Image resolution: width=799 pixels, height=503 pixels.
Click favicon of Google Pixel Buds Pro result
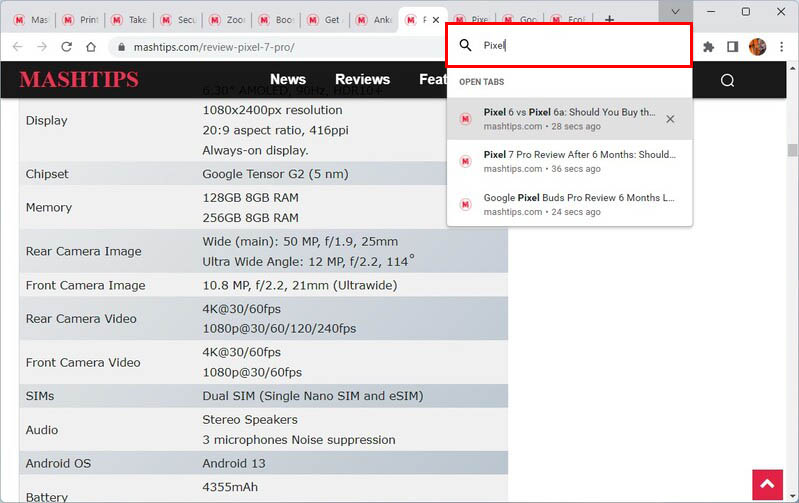click(x=465, y=204)
